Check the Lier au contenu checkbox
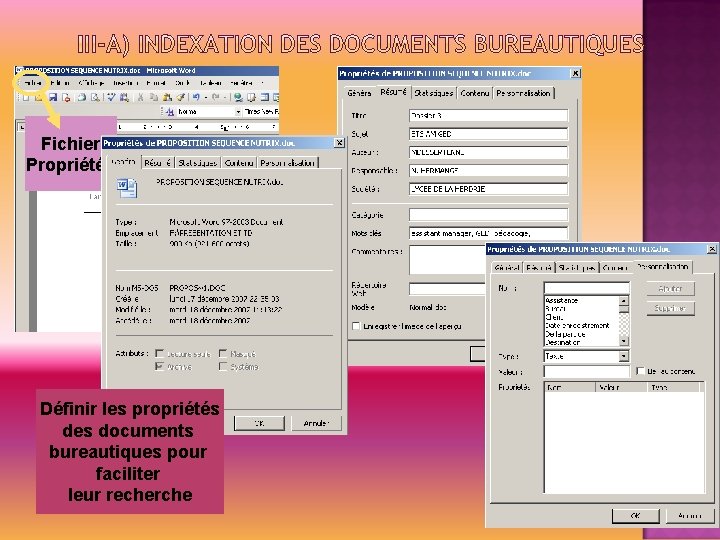This screenshot has width=720, height=540. tap(641, 371)
